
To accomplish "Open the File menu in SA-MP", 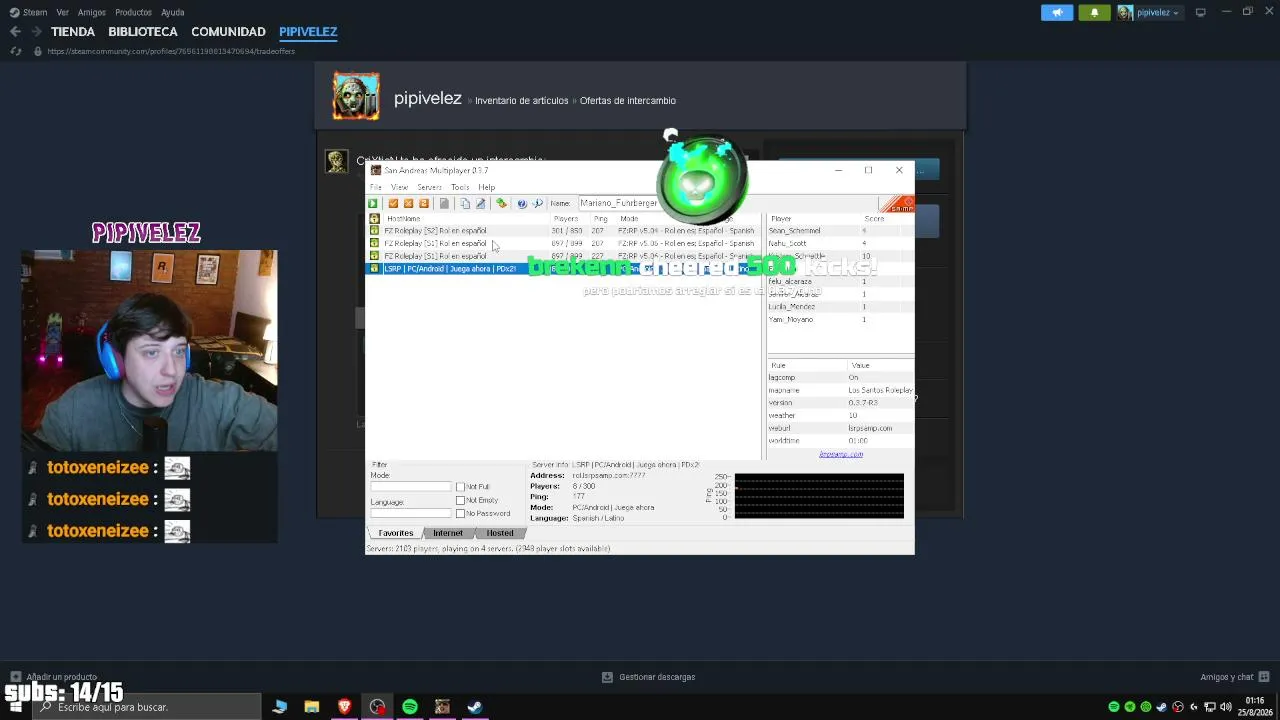I will click(x=376, y=187).
